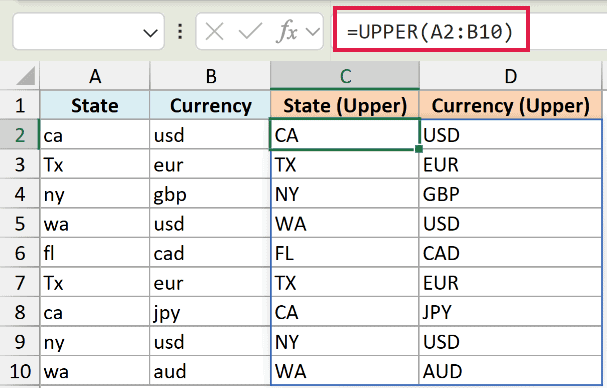Select cell D6 containing 'CAD'
Viewport: 607px width, 388px height.
[x=511, y=253]
